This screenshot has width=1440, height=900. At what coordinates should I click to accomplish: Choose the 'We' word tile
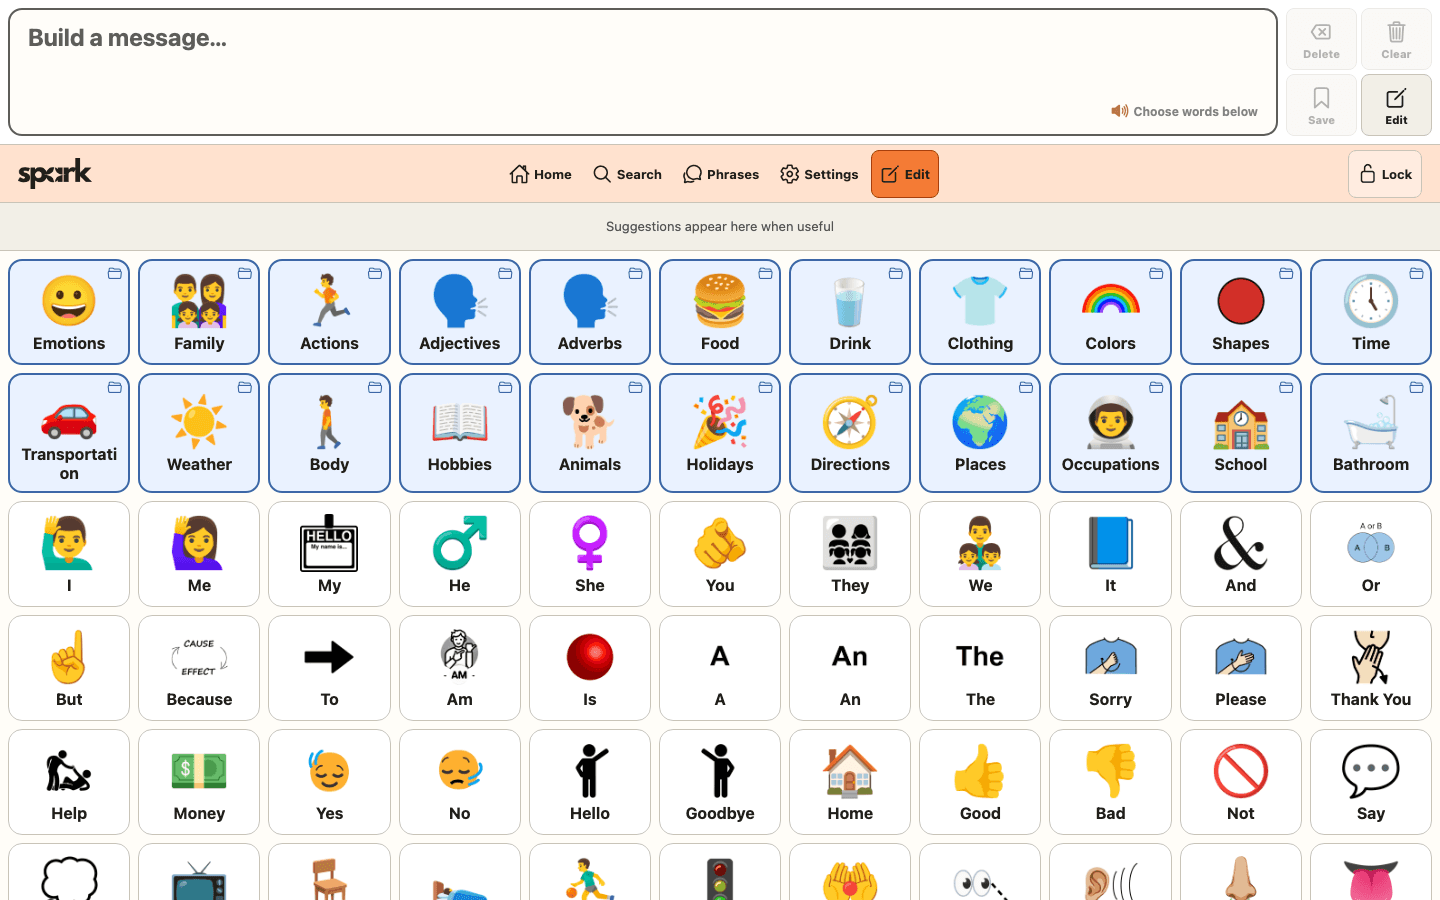tap(980, 554)
